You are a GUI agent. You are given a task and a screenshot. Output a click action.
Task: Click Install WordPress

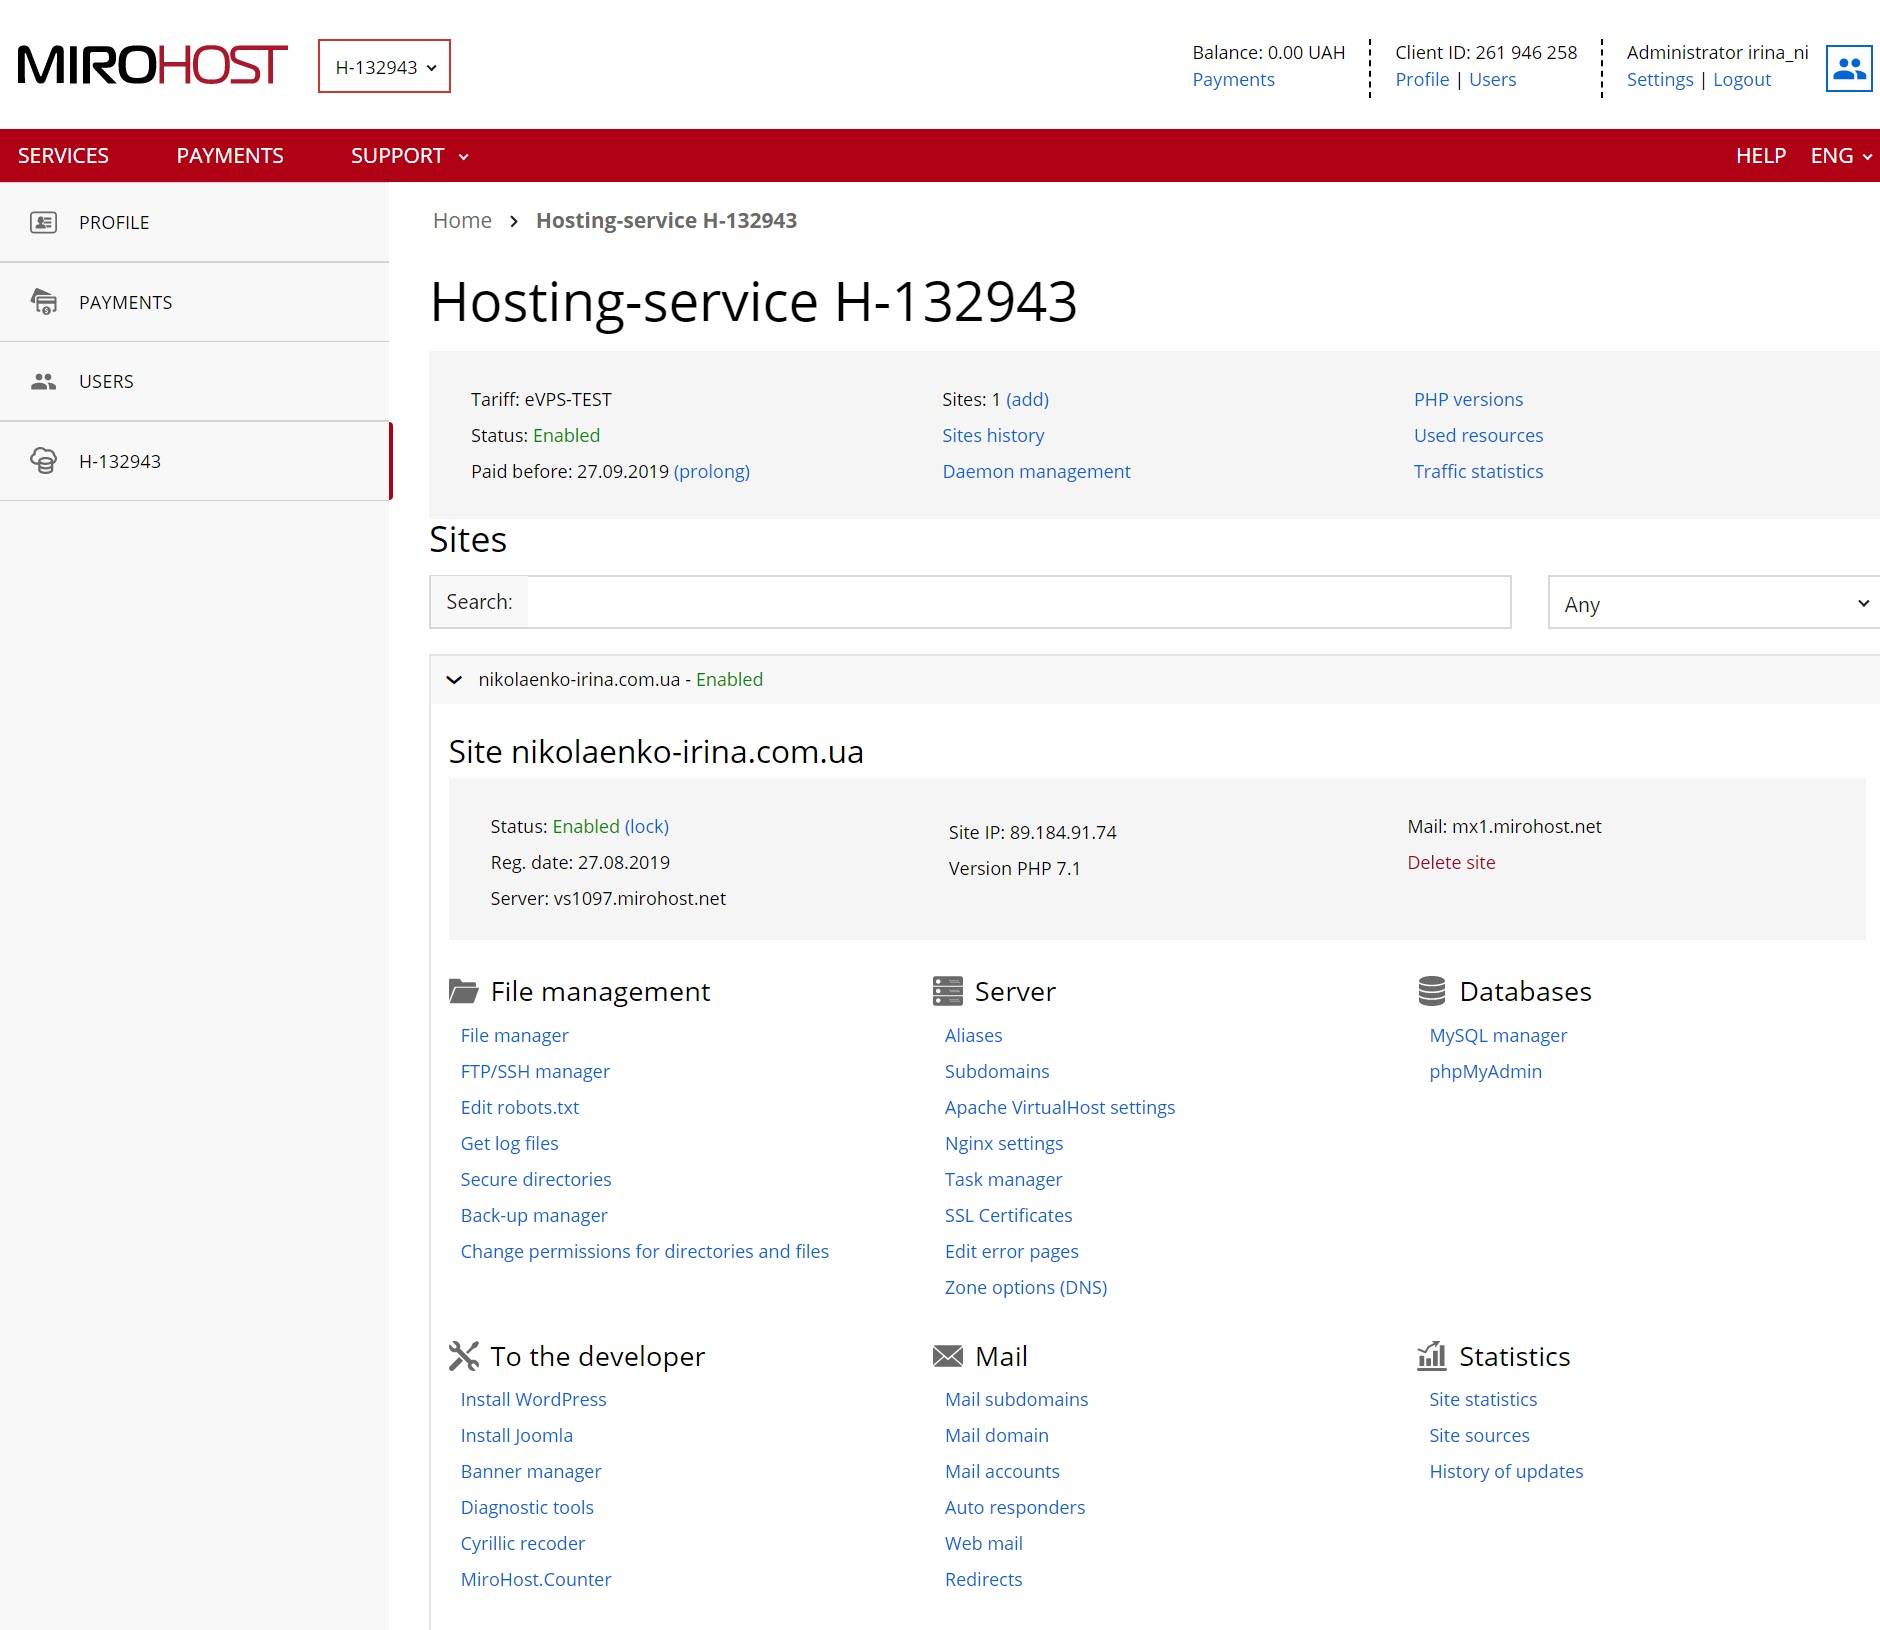pos(533,1399)
